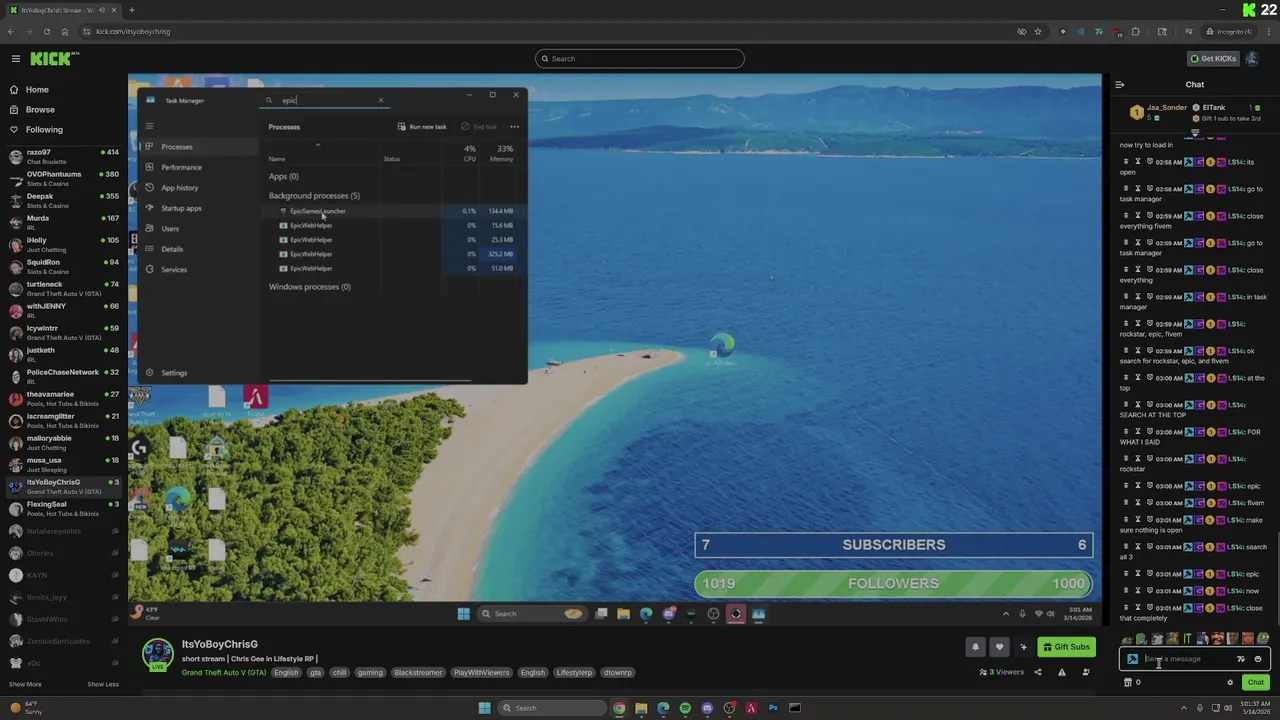Click the Gift Subs button
This screenshot has height=720, width=1280.
click(1066, 647)
